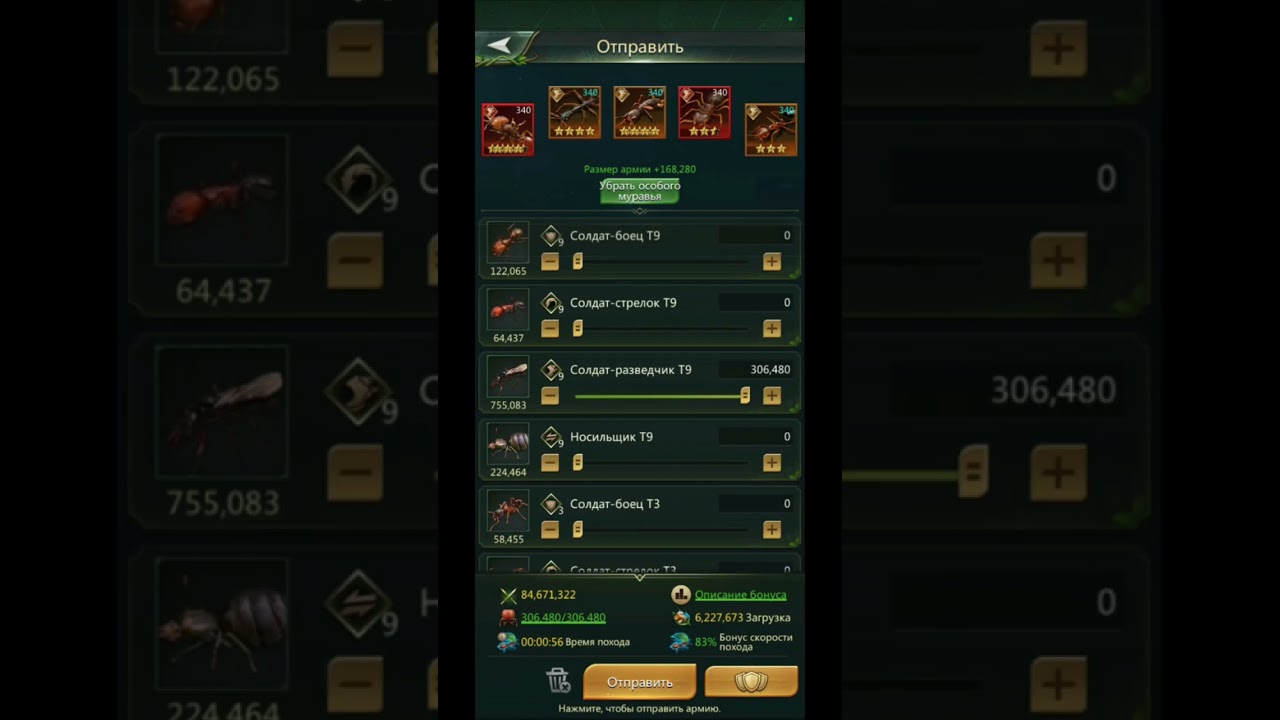Increase Солдат-боец T9 with plus button
This screenshot has height=720, width=1280.
click(772, 261)
